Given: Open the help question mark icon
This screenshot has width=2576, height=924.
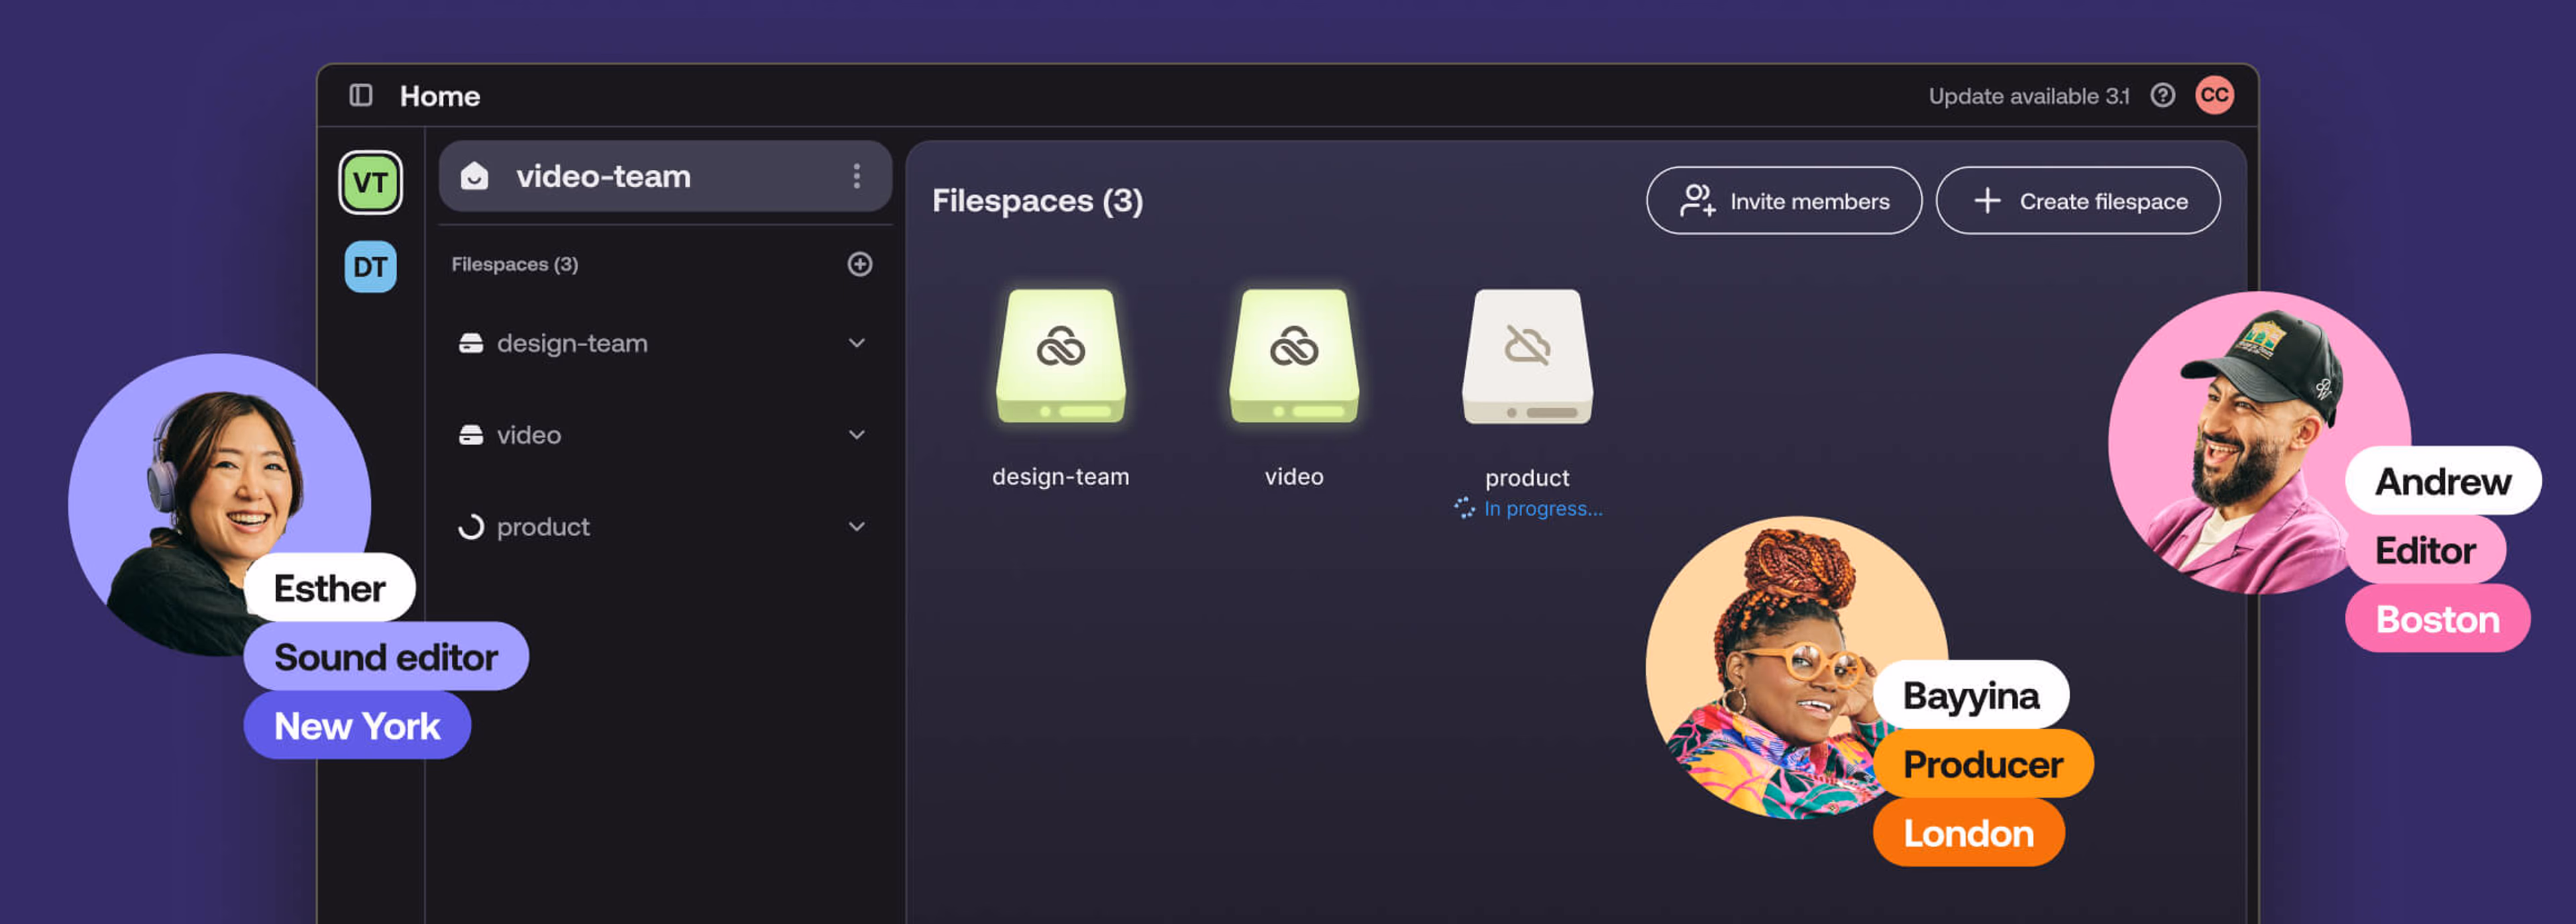Looking at the screenshot, I should (2162, 96).
